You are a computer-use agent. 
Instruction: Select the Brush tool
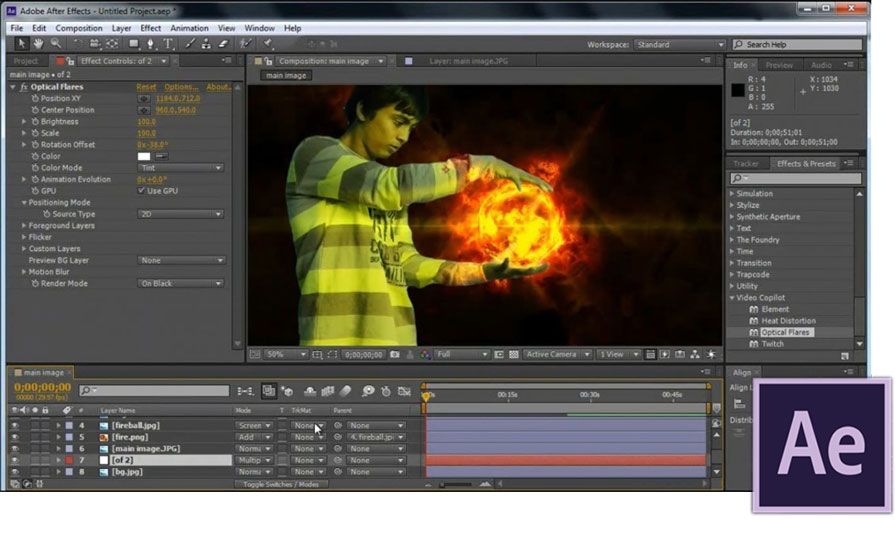pyautogui.click(x=190, y=43)
